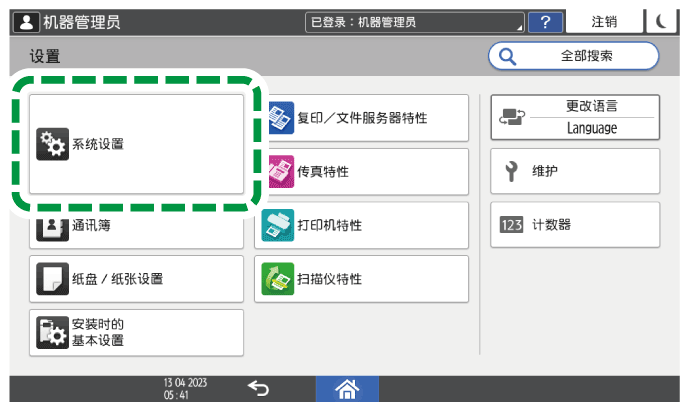690x407 pixels.
Task: Open 安装时的基本设置 icon
Action: (x=52, y=332)
